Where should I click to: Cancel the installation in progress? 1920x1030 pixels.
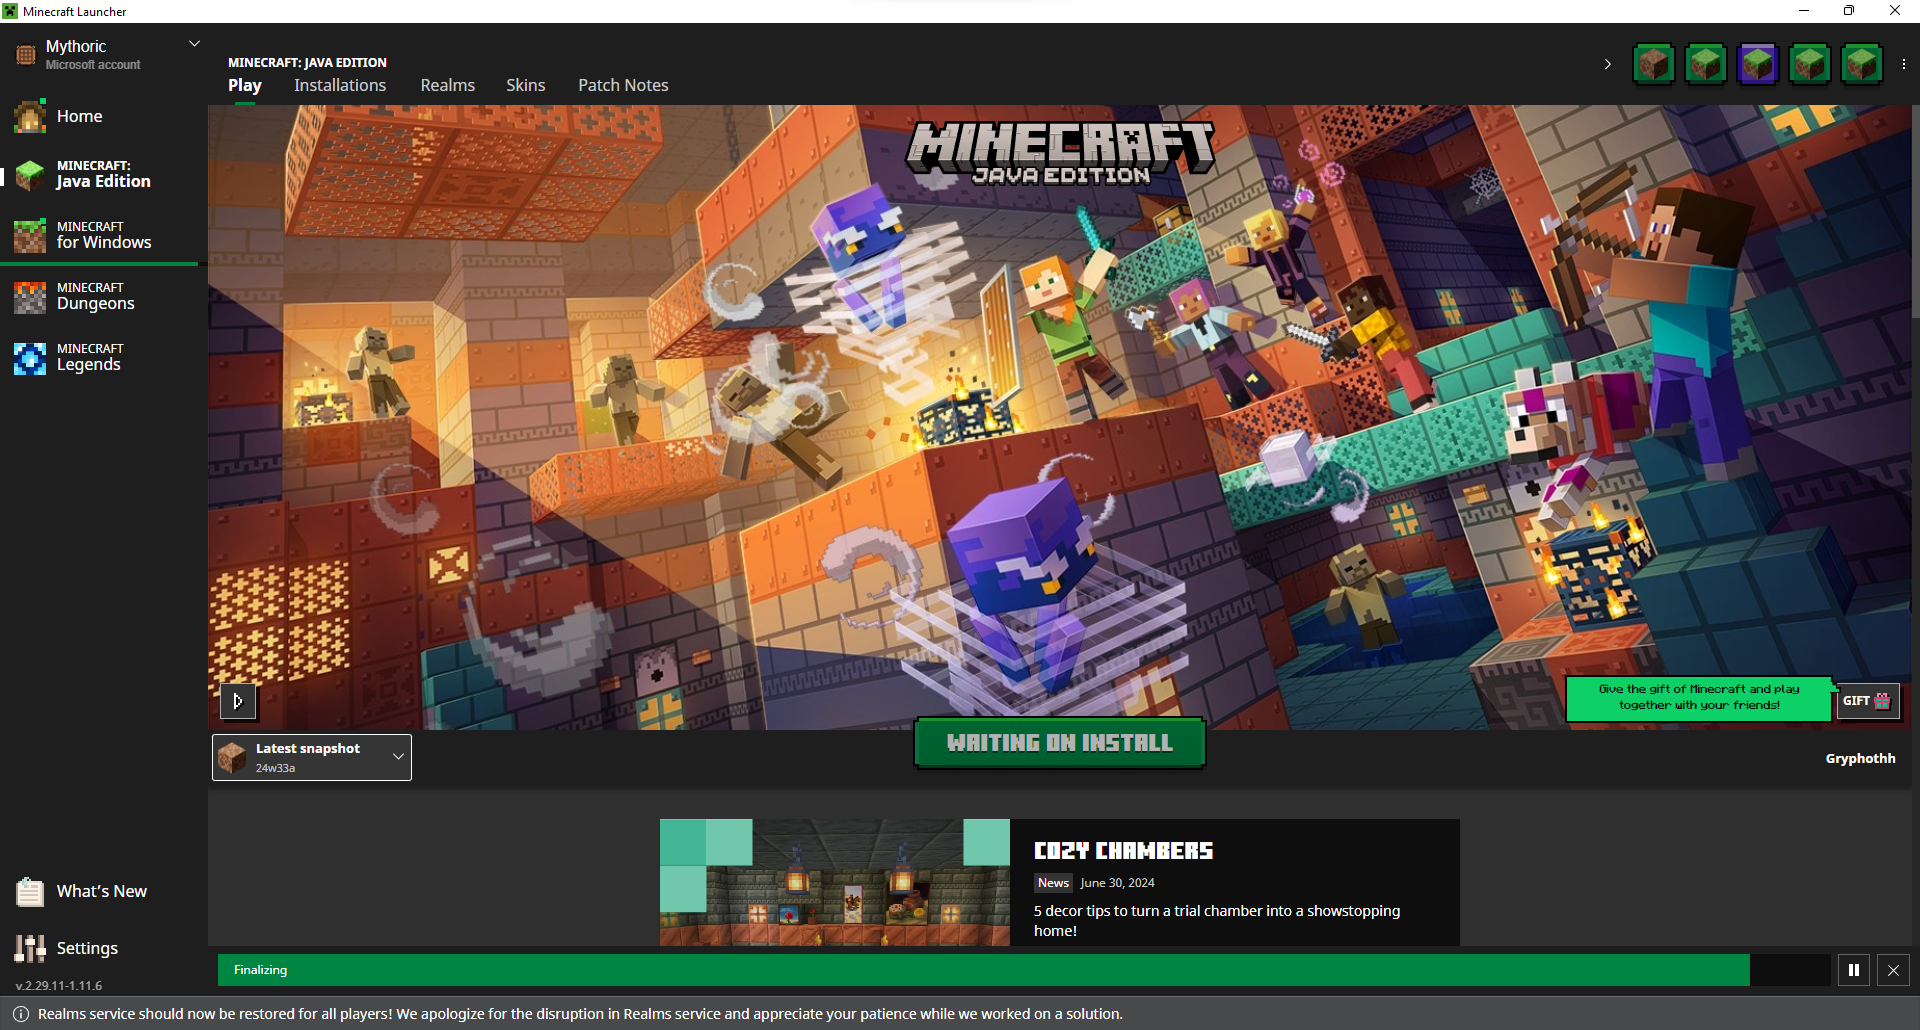point(1893,970)
